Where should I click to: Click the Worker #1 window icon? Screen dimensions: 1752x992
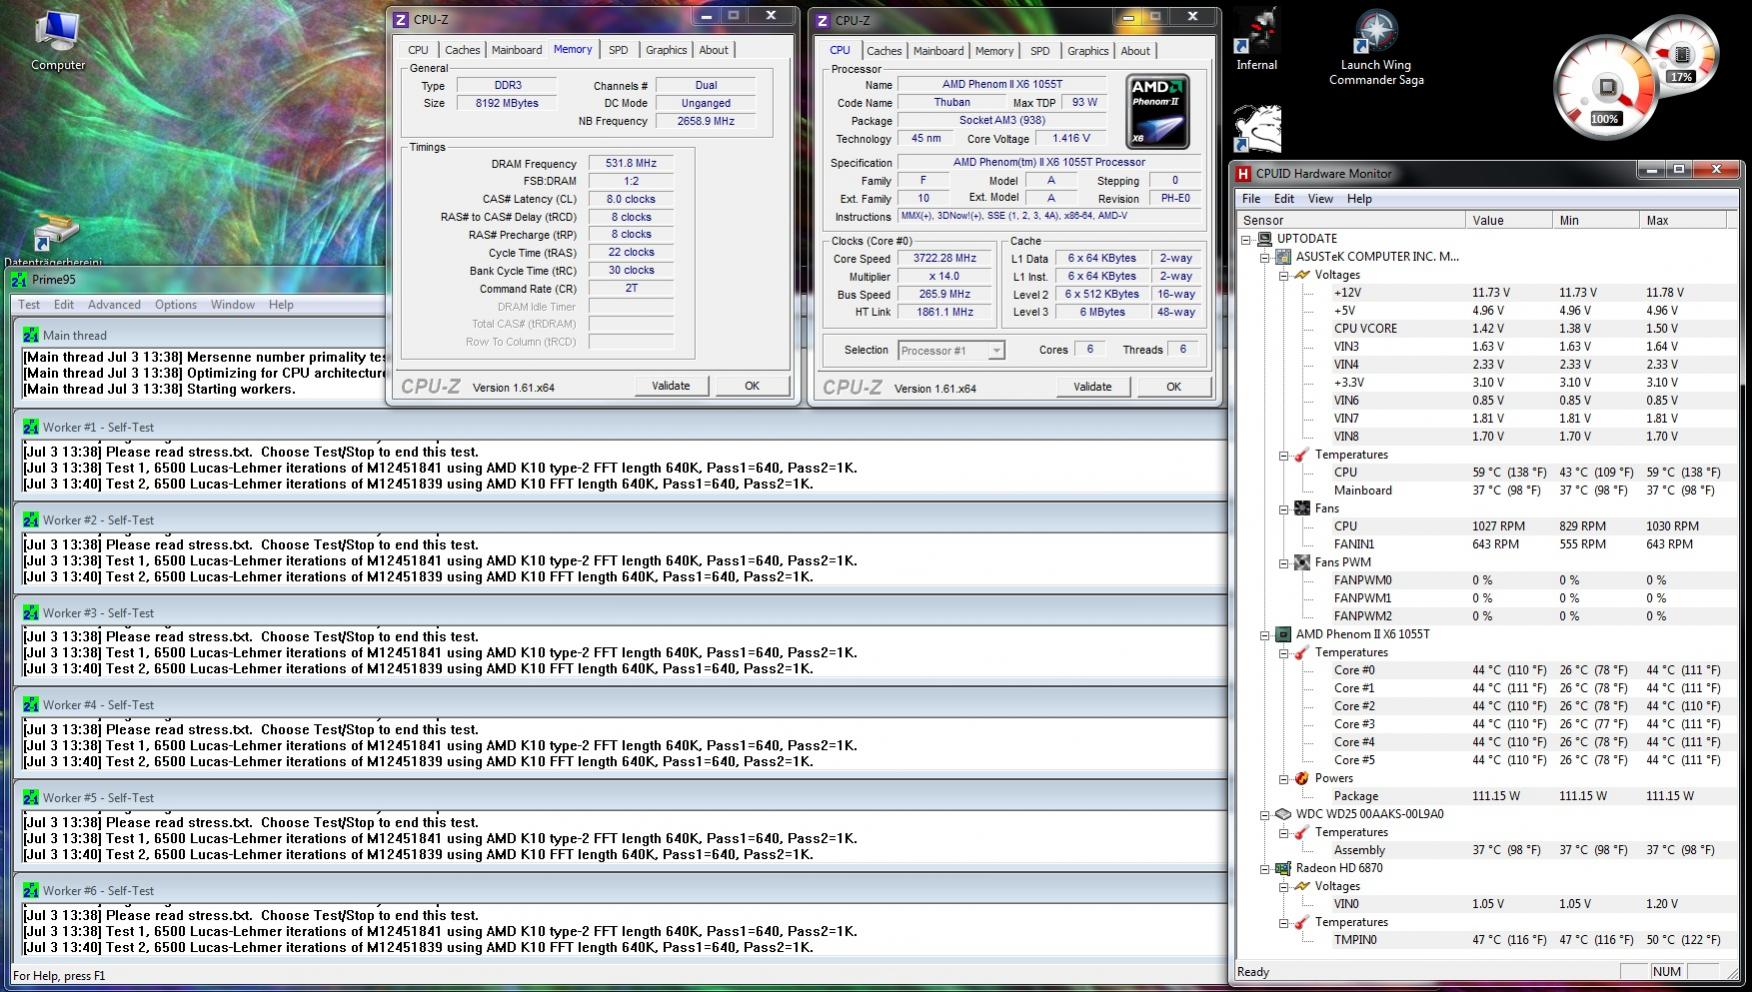[31, 427]
